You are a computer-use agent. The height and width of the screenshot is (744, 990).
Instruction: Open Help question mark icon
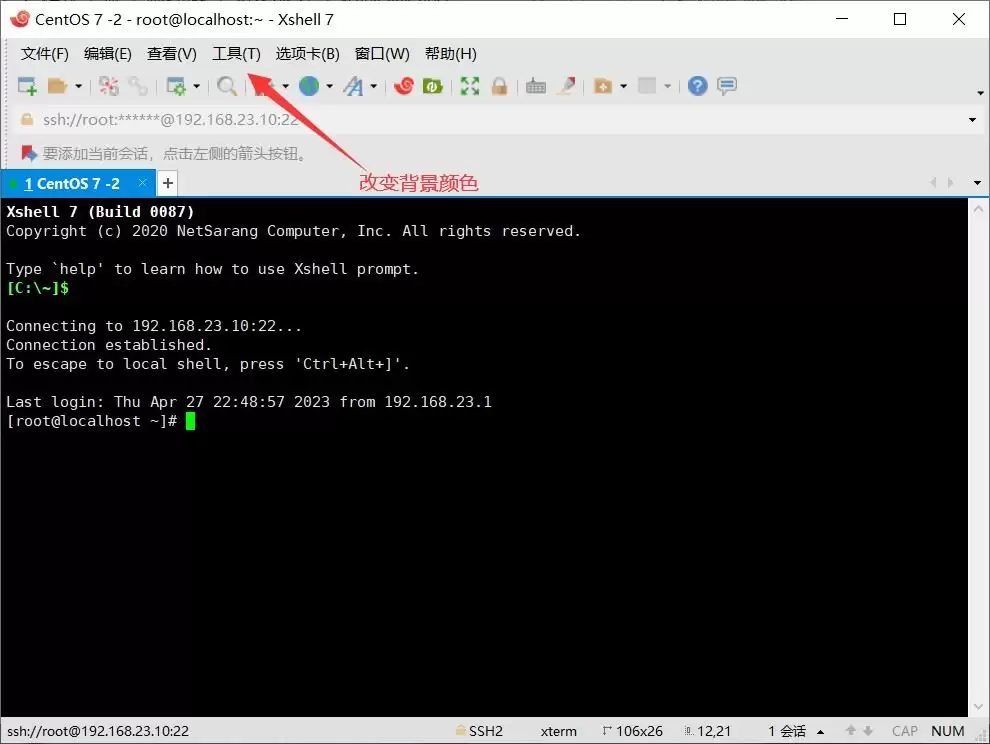click(698, 86)
